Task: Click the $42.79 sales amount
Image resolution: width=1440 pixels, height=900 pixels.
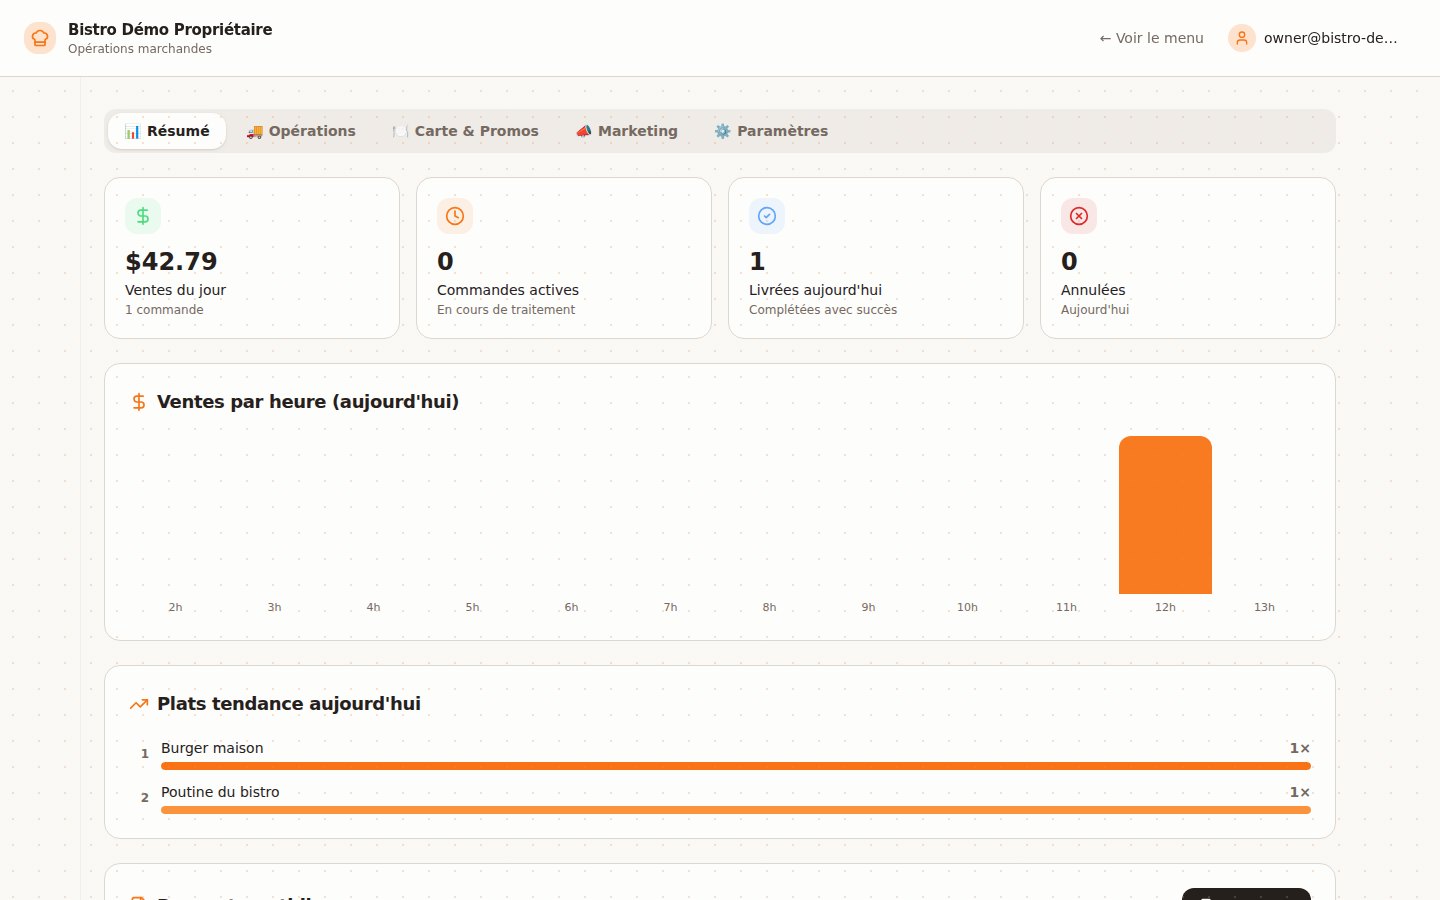Action: [x=171, y=261]
